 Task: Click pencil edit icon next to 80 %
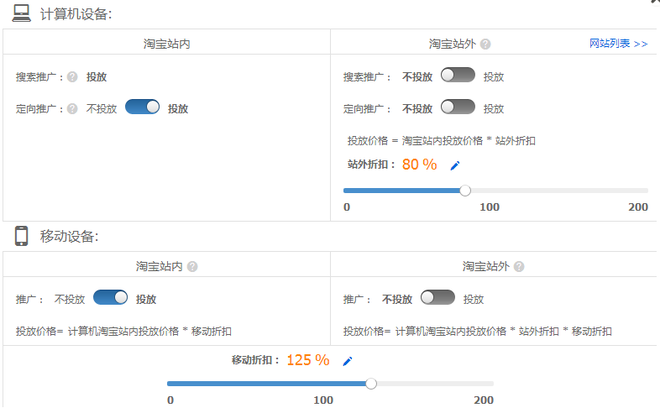455,165
